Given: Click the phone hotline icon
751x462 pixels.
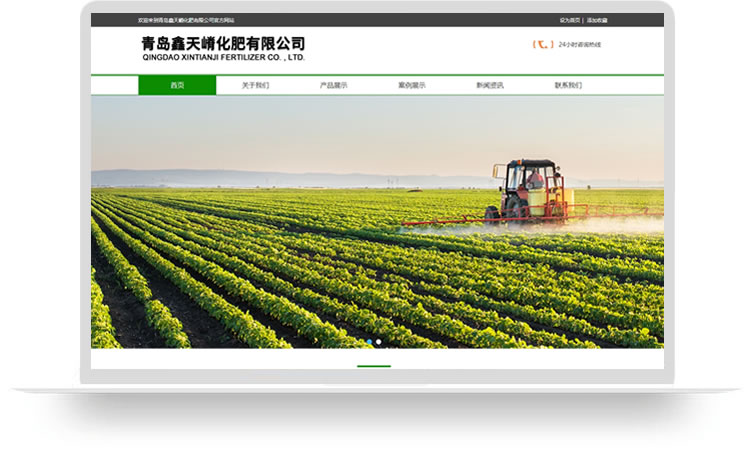Looking at the screenshot, I should [x=541, y=45].
